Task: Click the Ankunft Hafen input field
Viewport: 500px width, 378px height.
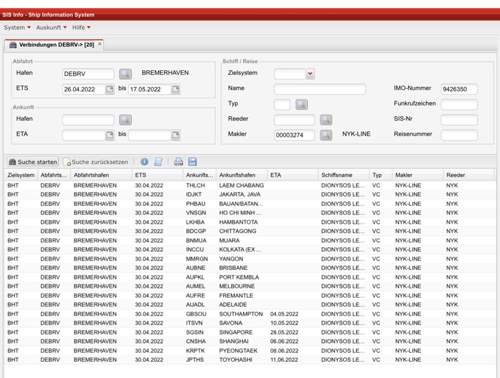Action: click(88, 120)
